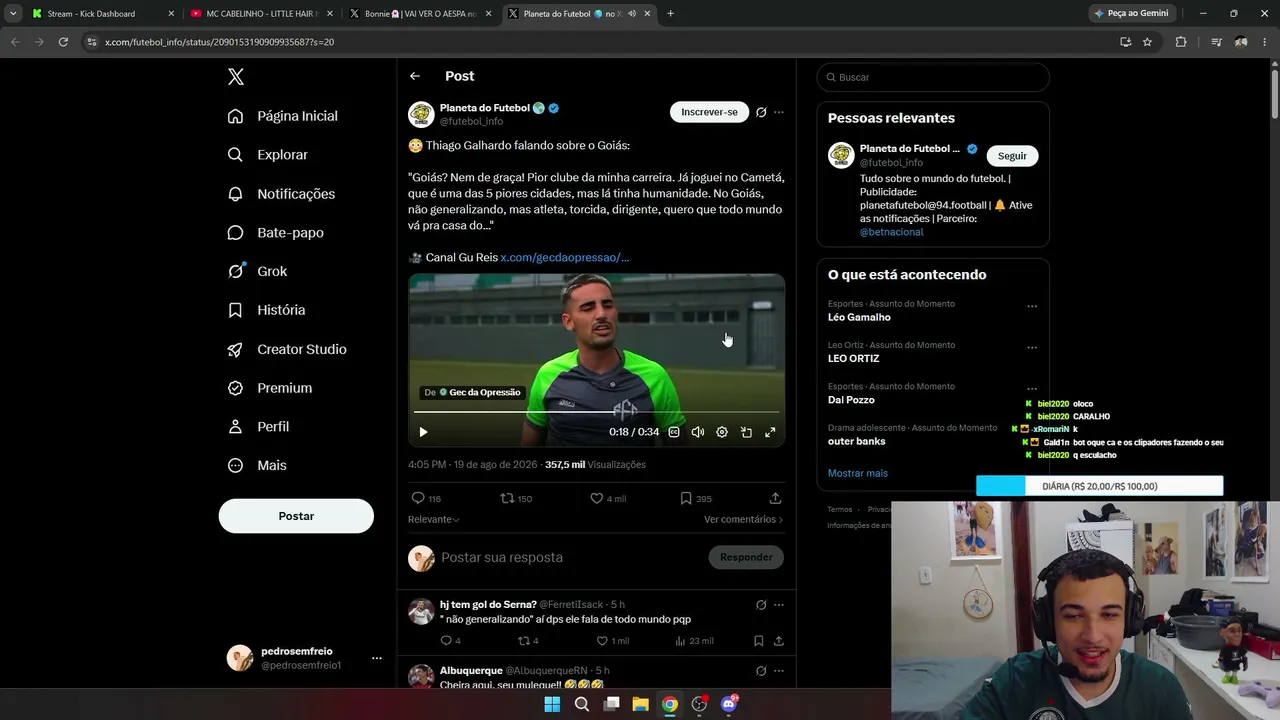Open Discord from the taskbar
Screen dimensions: 1280x720
[x=729, y=704]
